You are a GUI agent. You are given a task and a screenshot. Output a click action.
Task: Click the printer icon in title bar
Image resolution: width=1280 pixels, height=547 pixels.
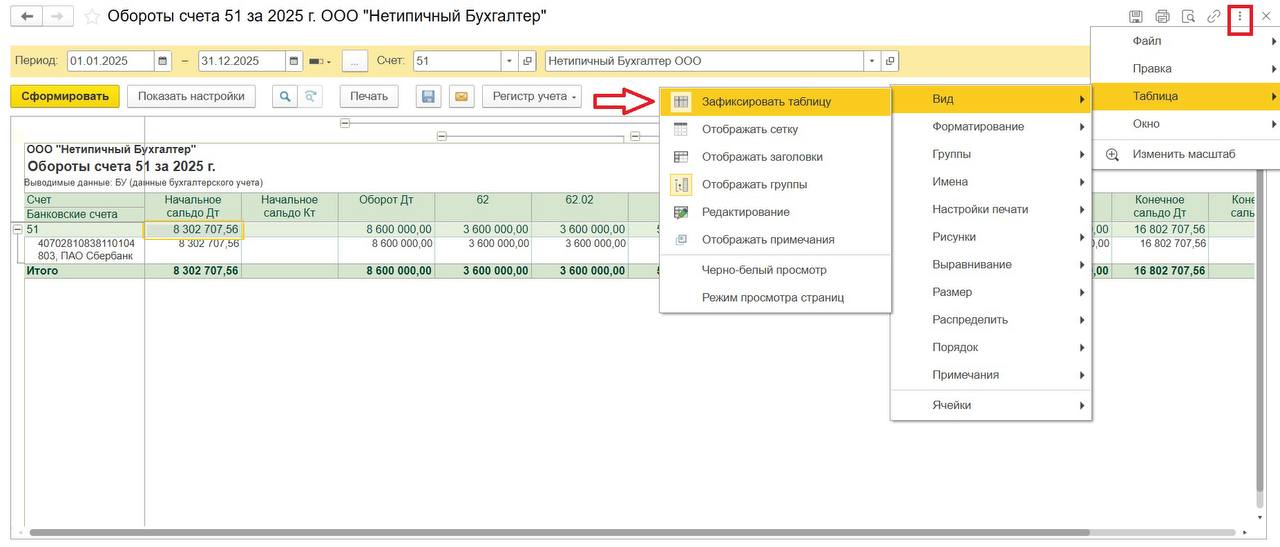point(1162,17)
